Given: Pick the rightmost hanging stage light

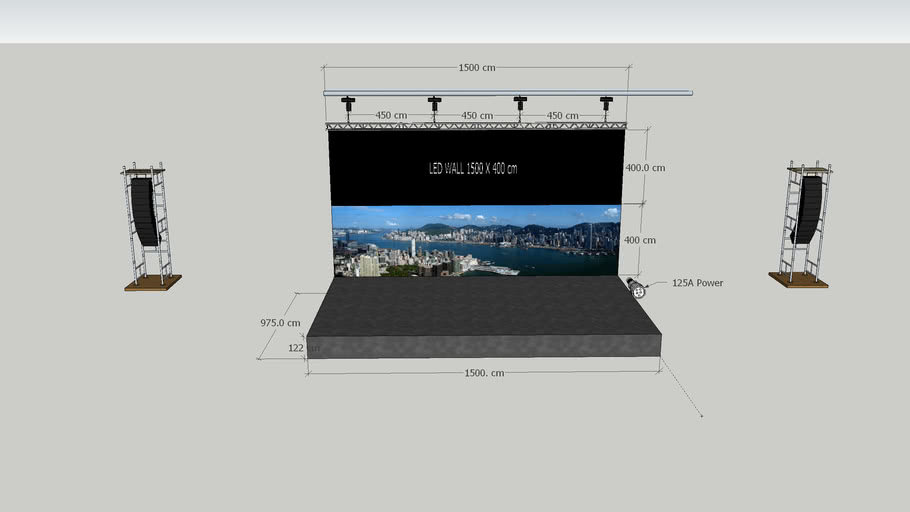Looking at the screenshot, I should [606, 102].
